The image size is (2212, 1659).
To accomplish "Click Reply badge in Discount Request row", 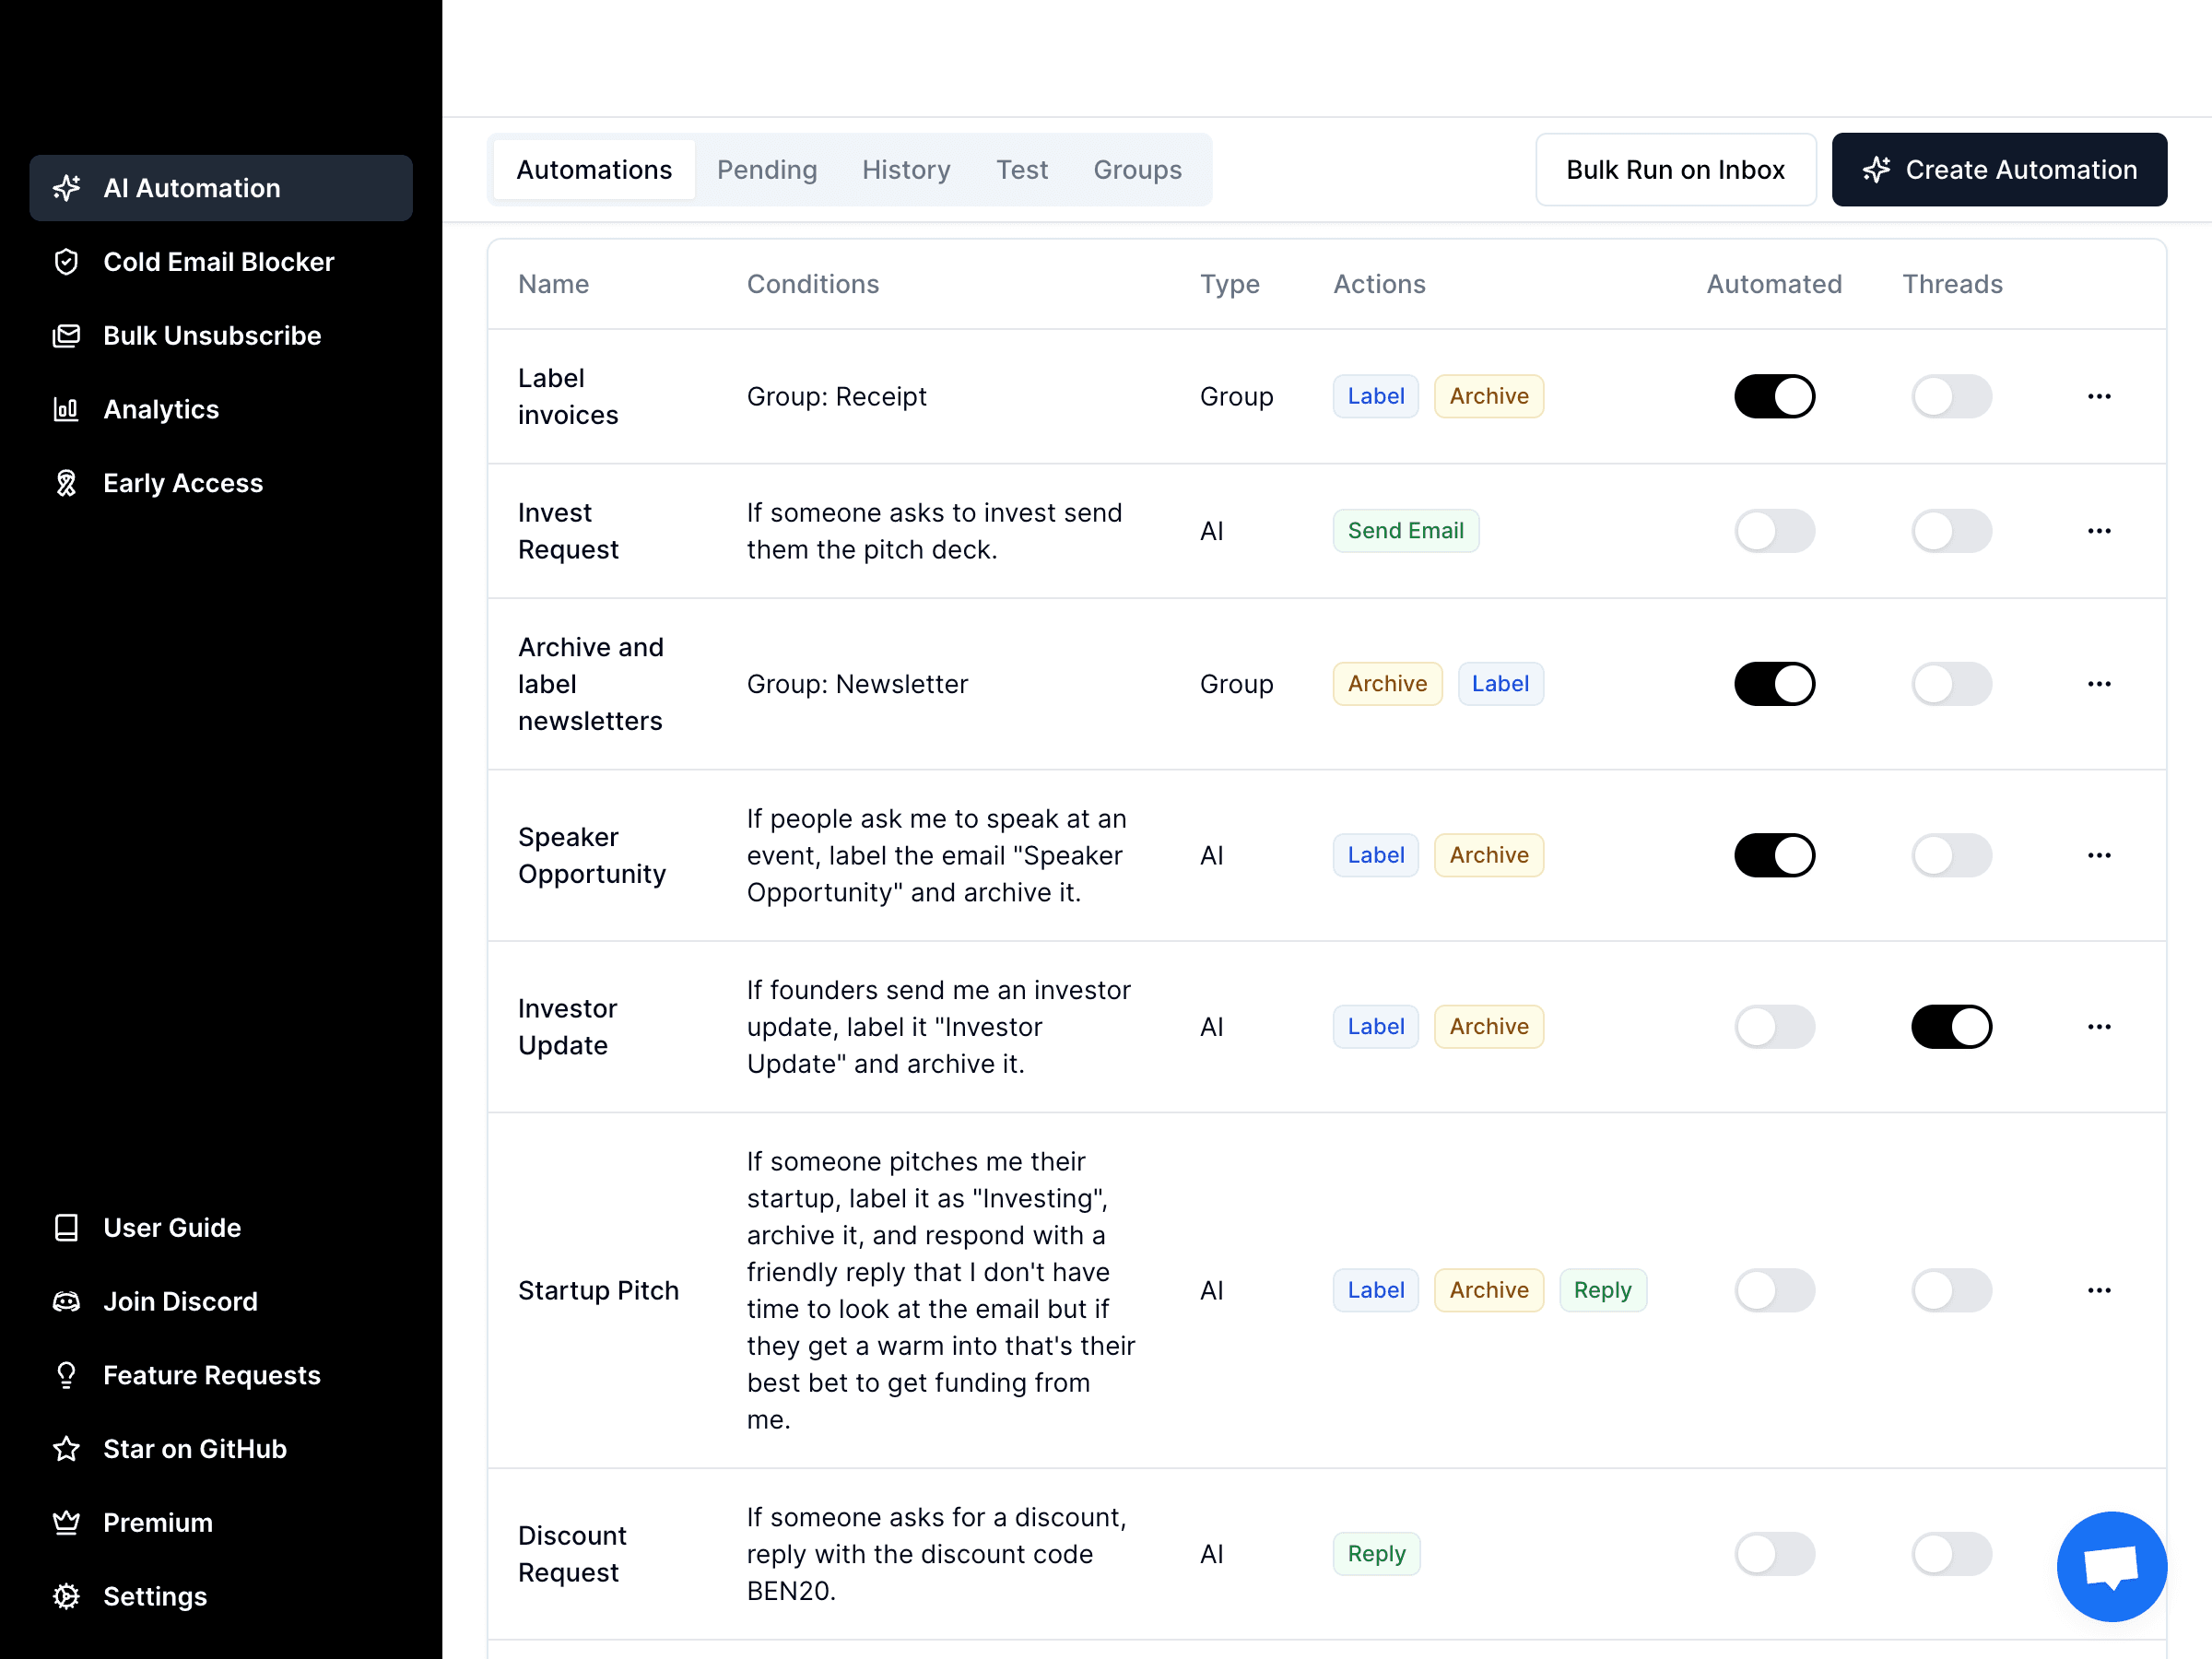I will (x=1376, y=1554).
